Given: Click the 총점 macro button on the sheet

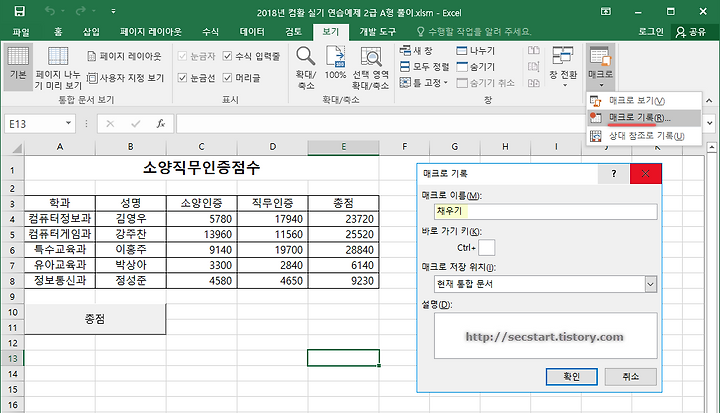Looking at the screenshot, I should coord(95,319).
